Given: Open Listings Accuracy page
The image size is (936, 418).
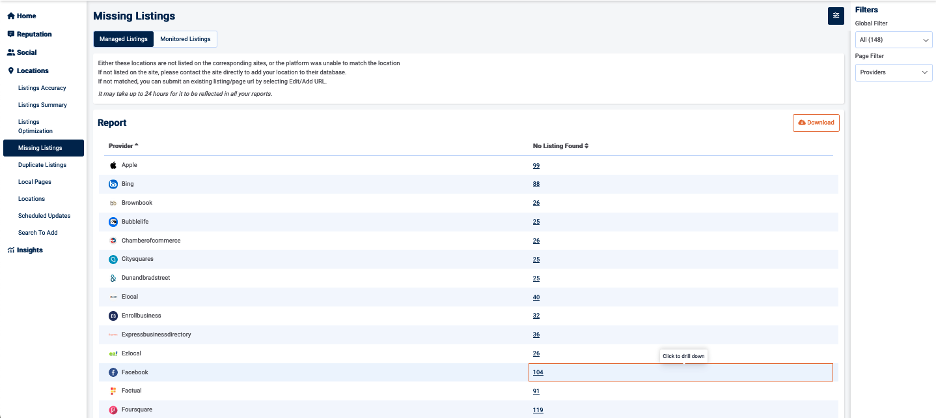Looking at the screenshot, I should pos(42,88).
